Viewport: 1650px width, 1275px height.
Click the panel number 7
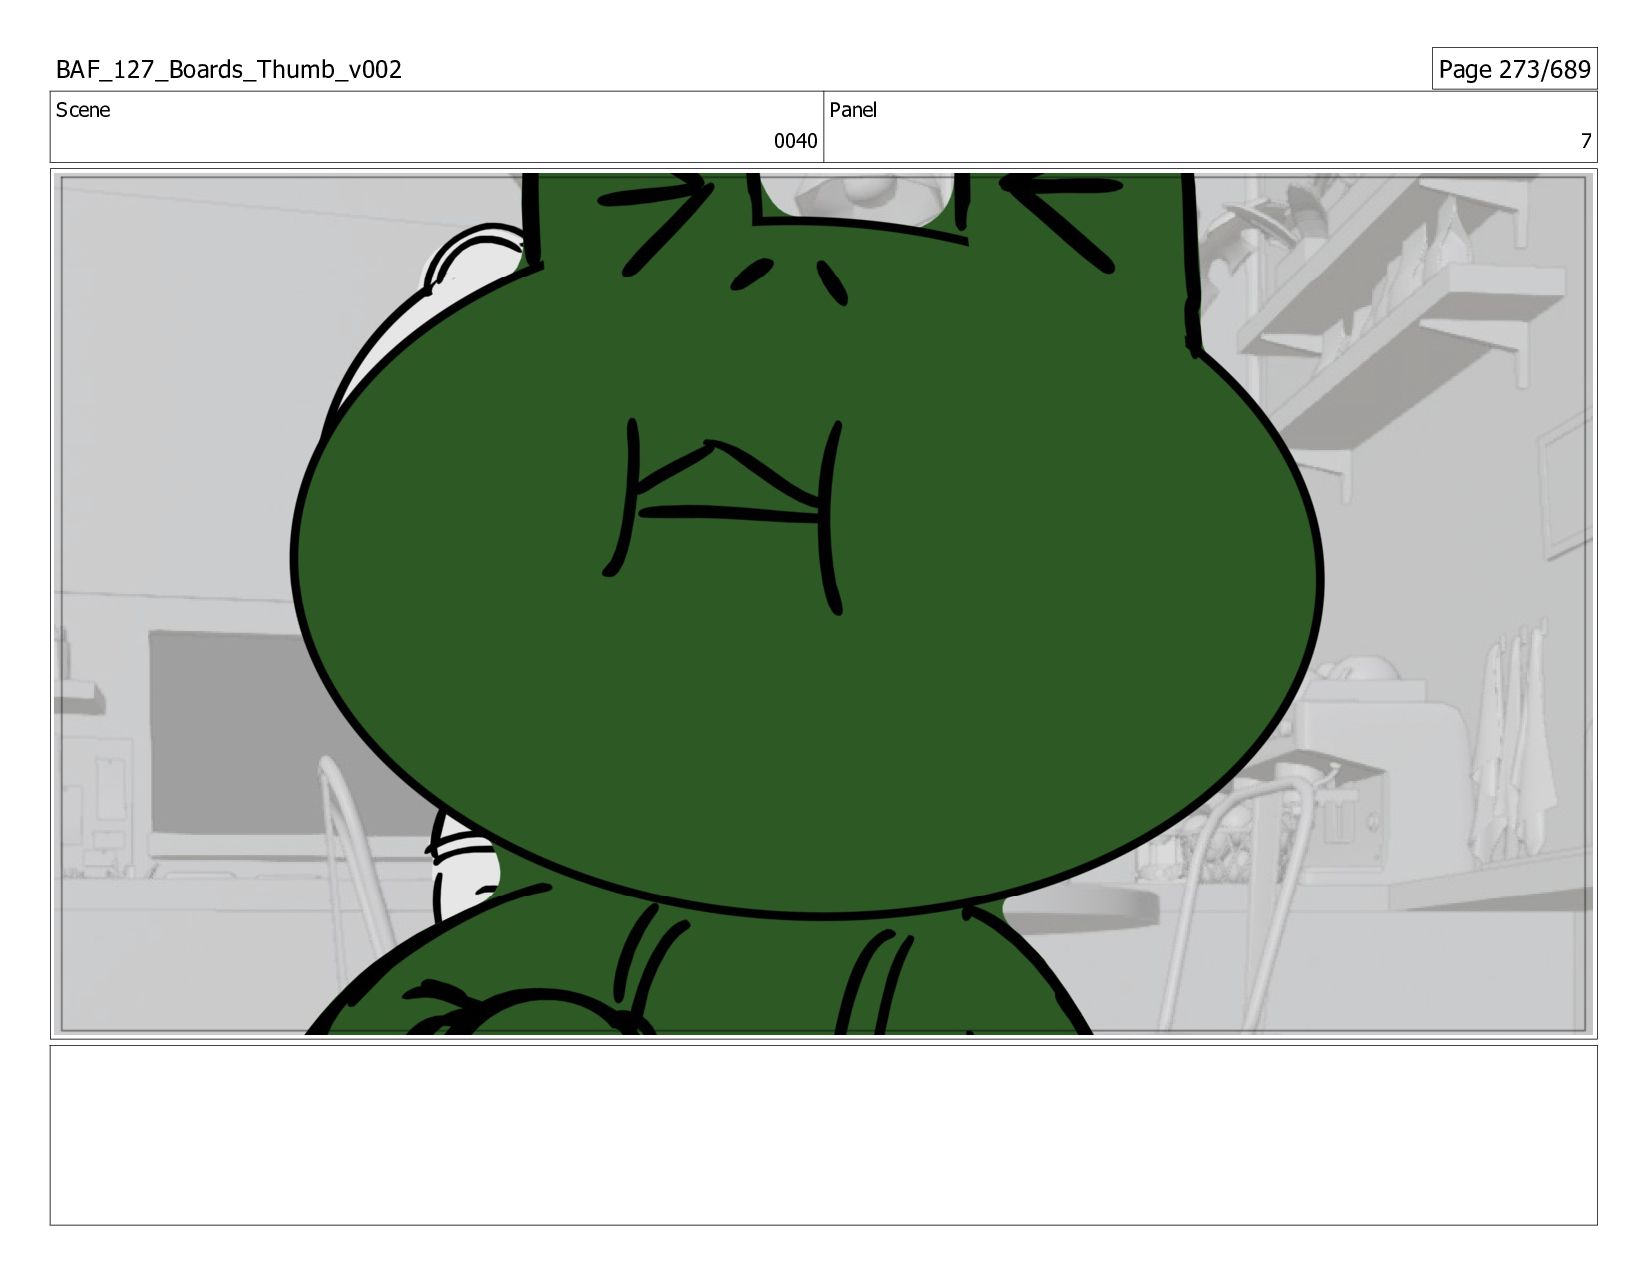point(1585,141)
